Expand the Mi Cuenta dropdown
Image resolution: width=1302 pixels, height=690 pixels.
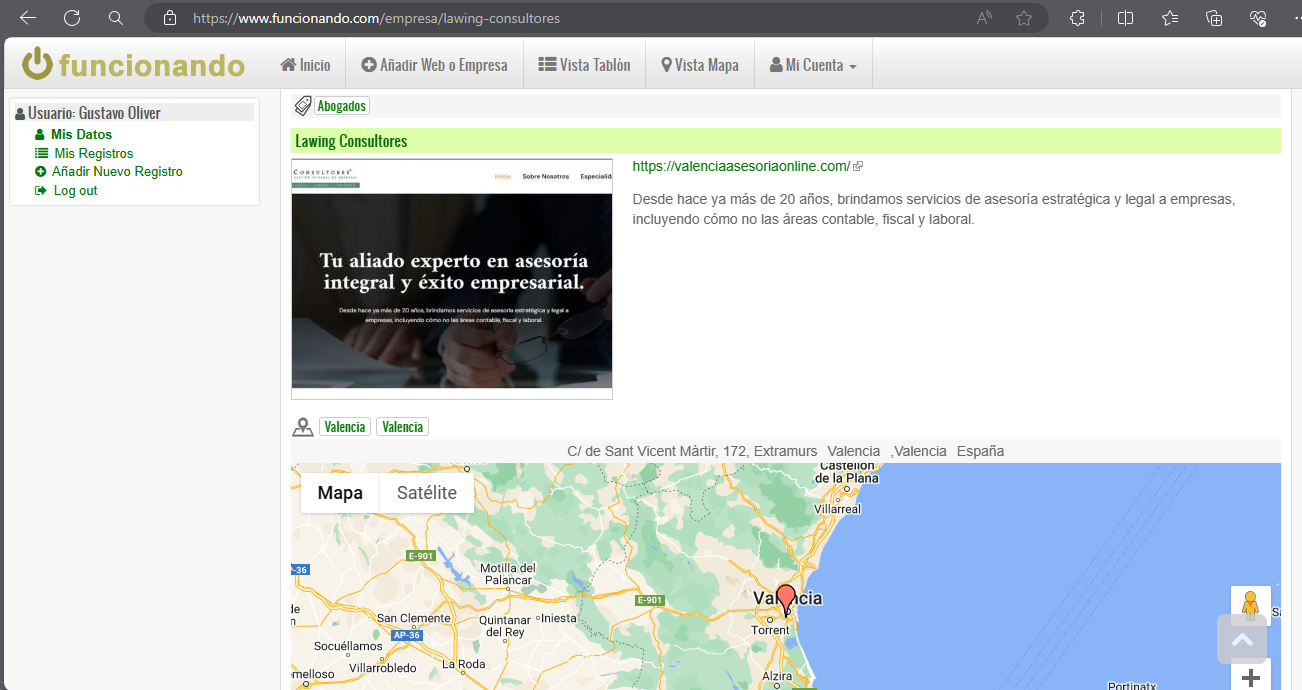point(813,65)
